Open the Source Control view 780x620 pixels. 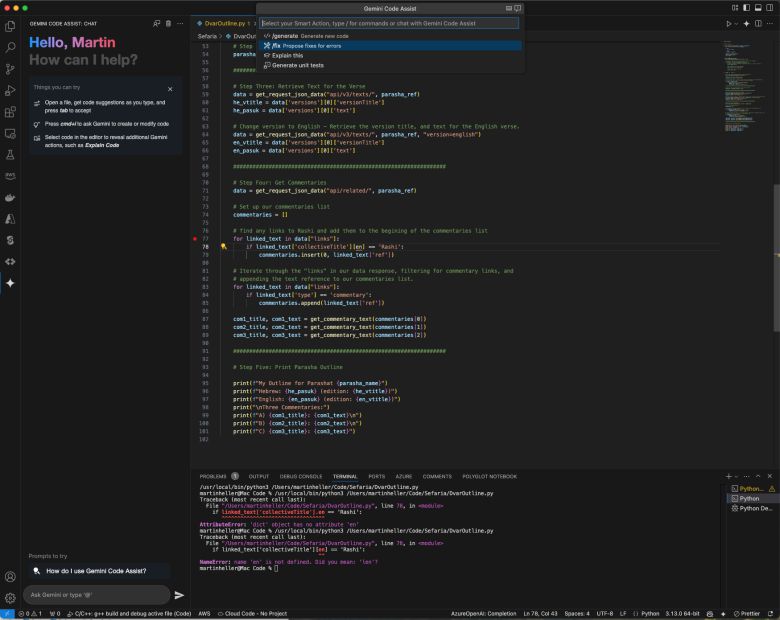click(10, 69)
